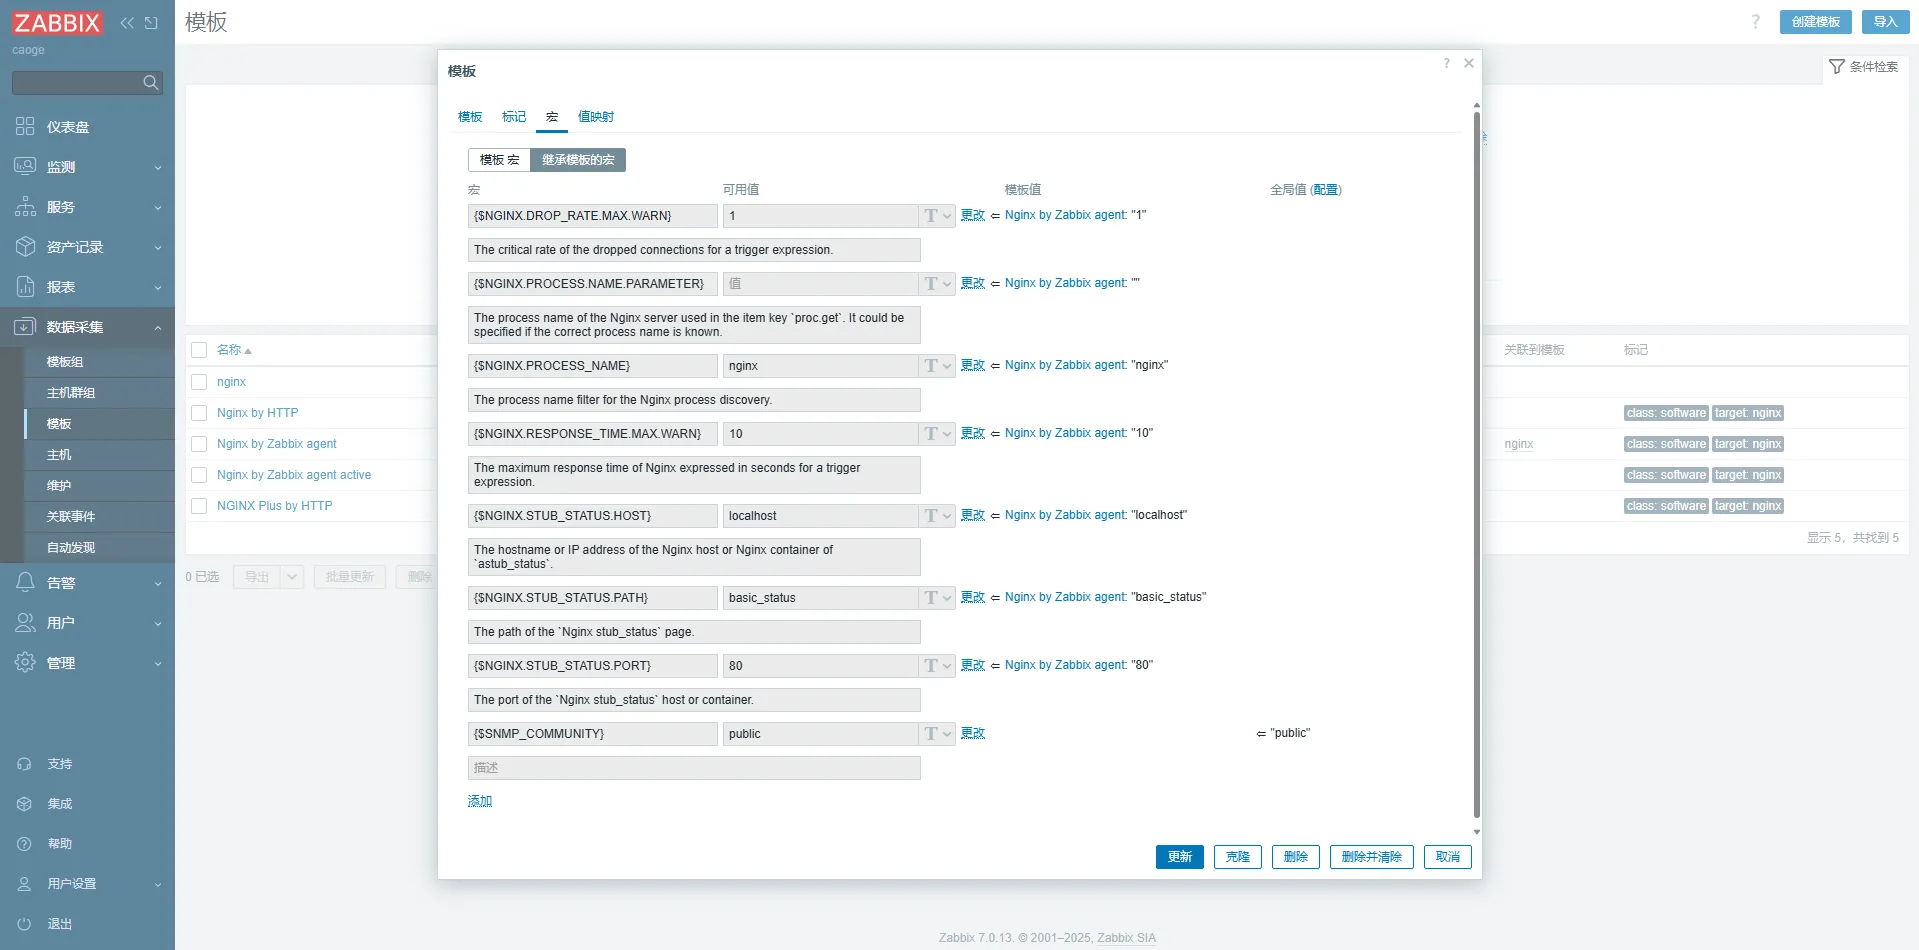Viewport: 1919px width, 950px height.
Task: Click the sidebar search input
Action: 77,83
